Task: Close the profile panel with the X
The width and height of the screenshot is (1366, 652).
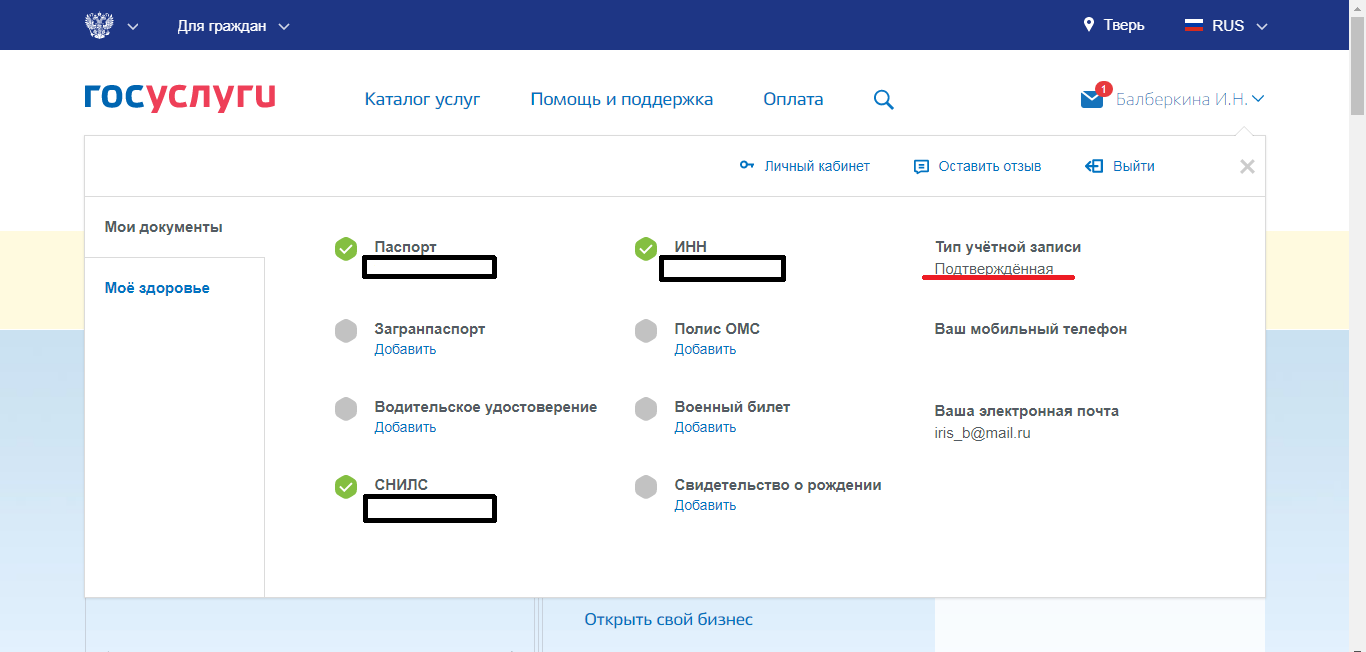Action: tap(1247, 167)
